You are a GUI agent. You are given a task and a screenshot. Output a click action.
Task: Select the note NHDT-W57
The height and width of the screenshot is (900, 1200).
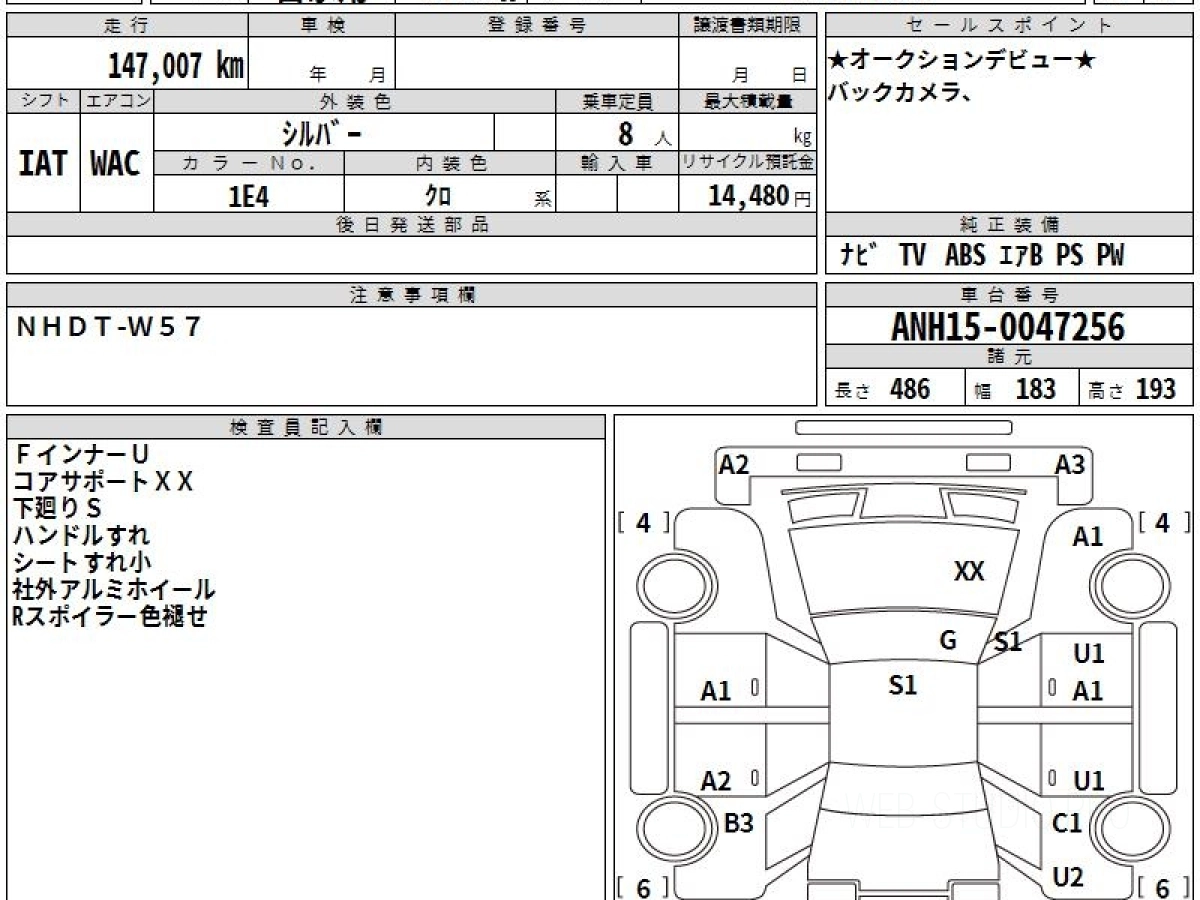[110, 326]
